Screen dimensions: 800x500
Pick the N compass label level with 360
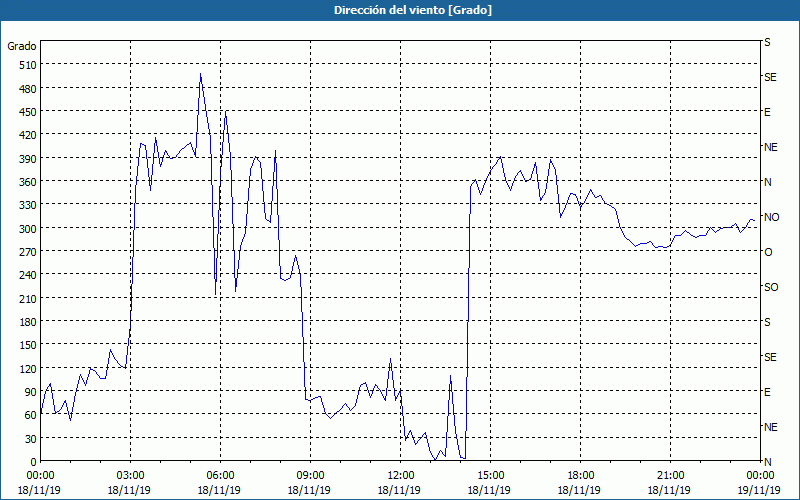[767, 182]
